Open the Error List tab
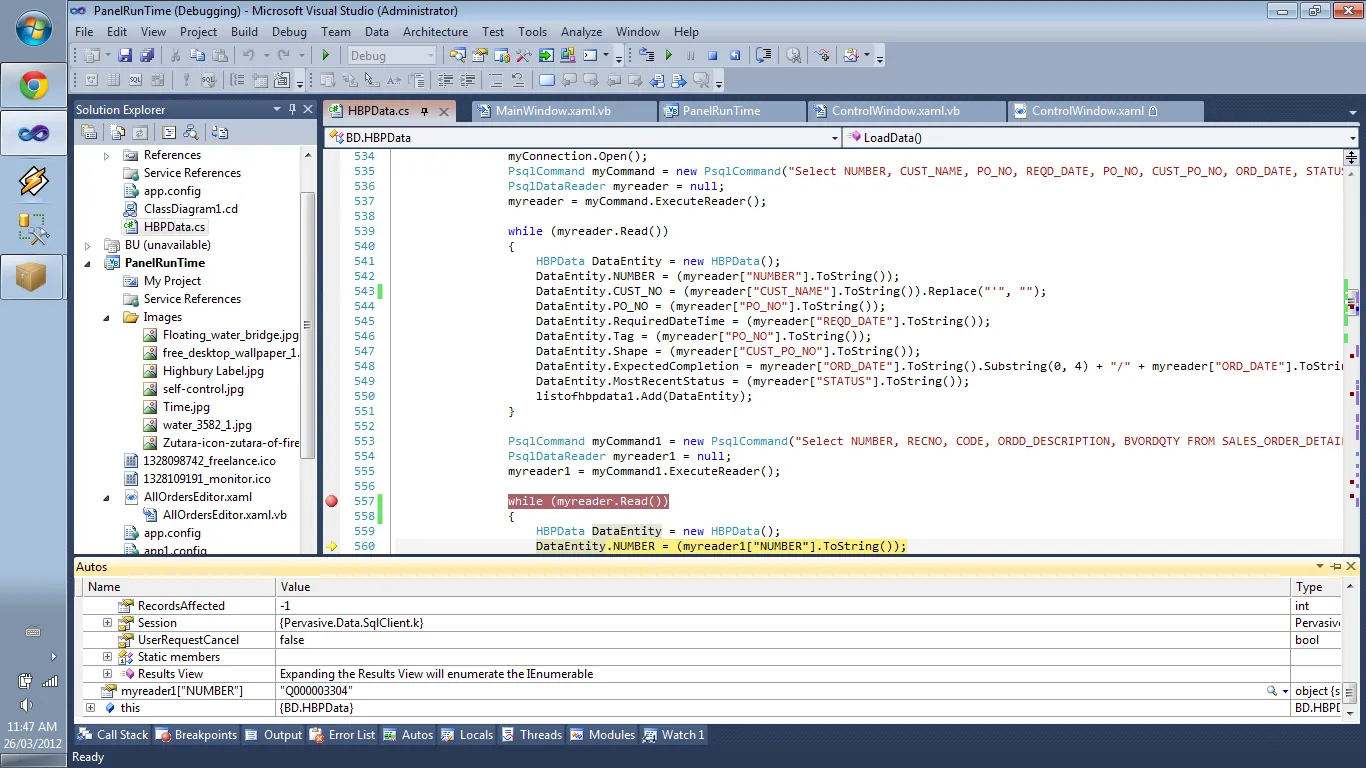Image resolution: width=1366 pixels, height=768 pixels. point(343,735)
